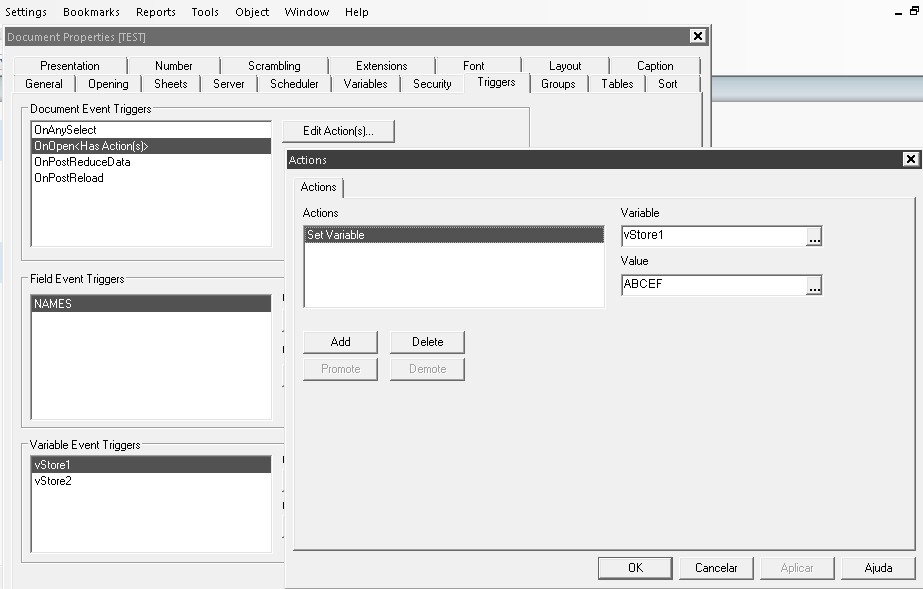Switch to the Number tab
923x589 pixels.
[x=174, y=66]
